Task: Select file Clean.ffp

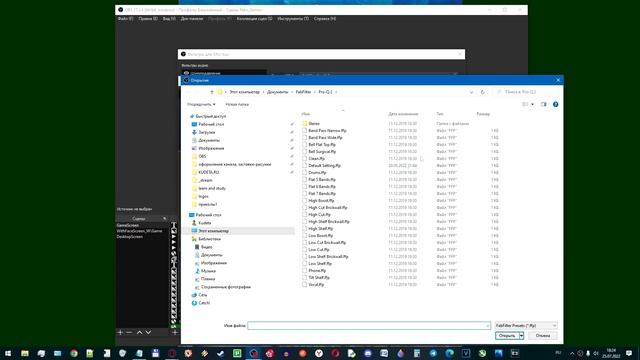Action: pyautogui.click(x=316, y=158)
